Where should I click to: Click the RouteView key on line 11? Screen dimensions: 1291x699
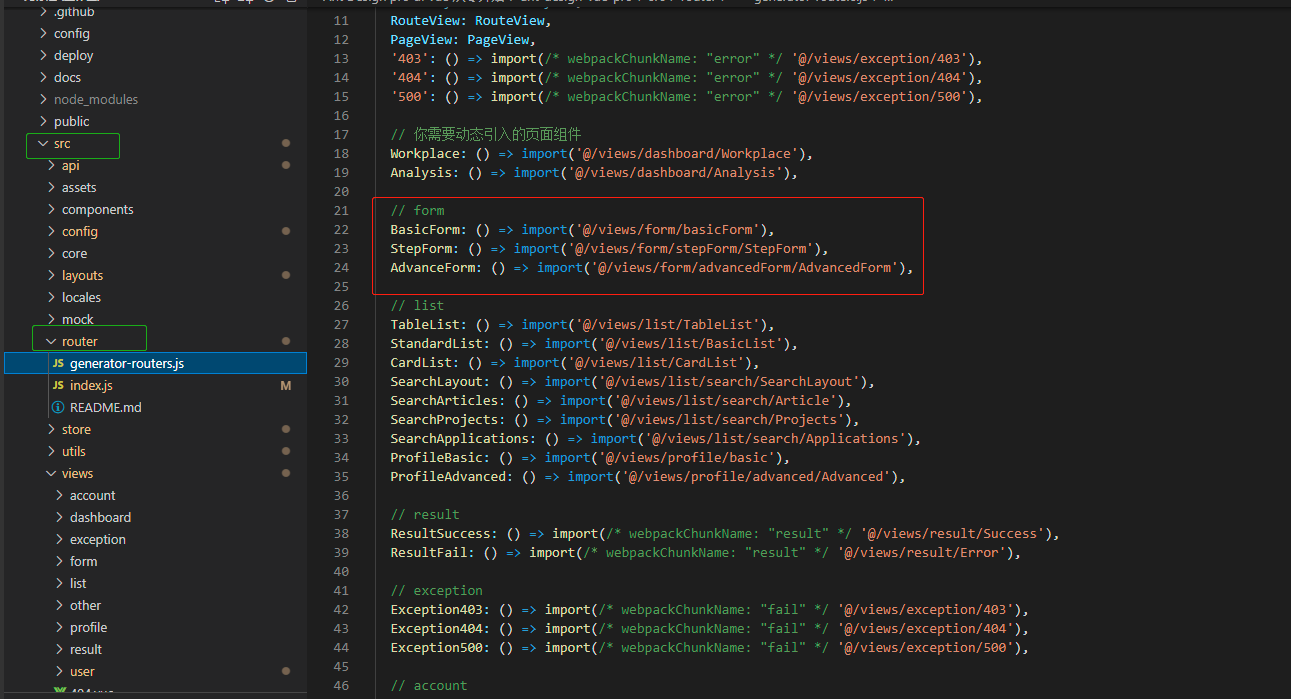(425, 20)
